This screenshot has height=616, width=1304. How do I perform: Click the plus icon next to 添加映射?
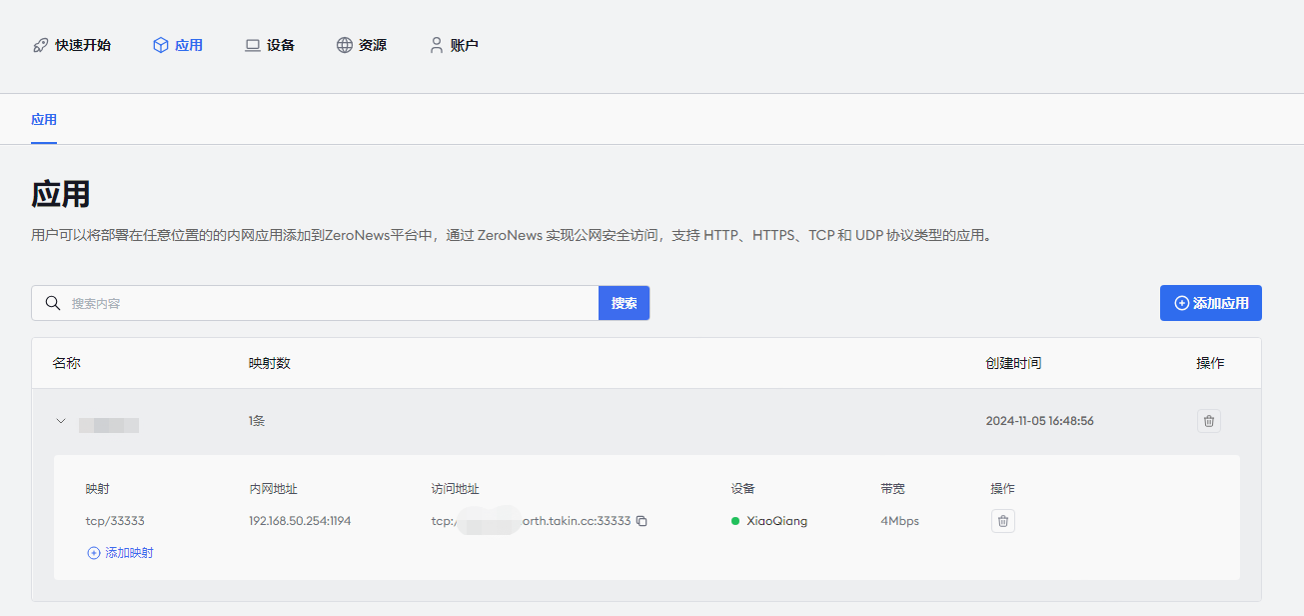94,553
